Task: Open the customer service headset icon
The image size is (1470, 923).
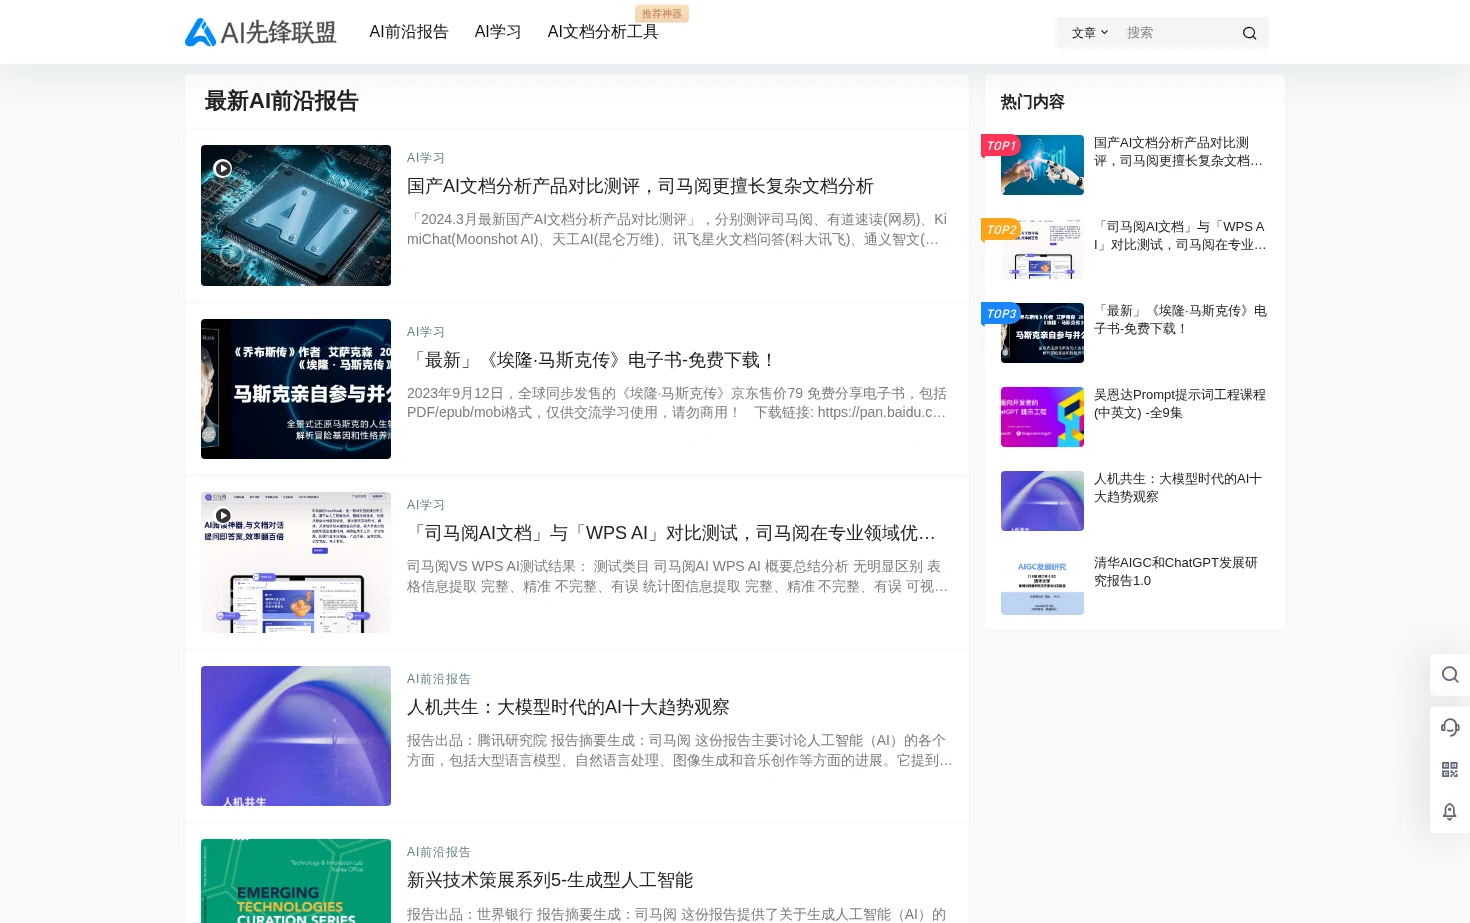Action: pos(1450,727)
